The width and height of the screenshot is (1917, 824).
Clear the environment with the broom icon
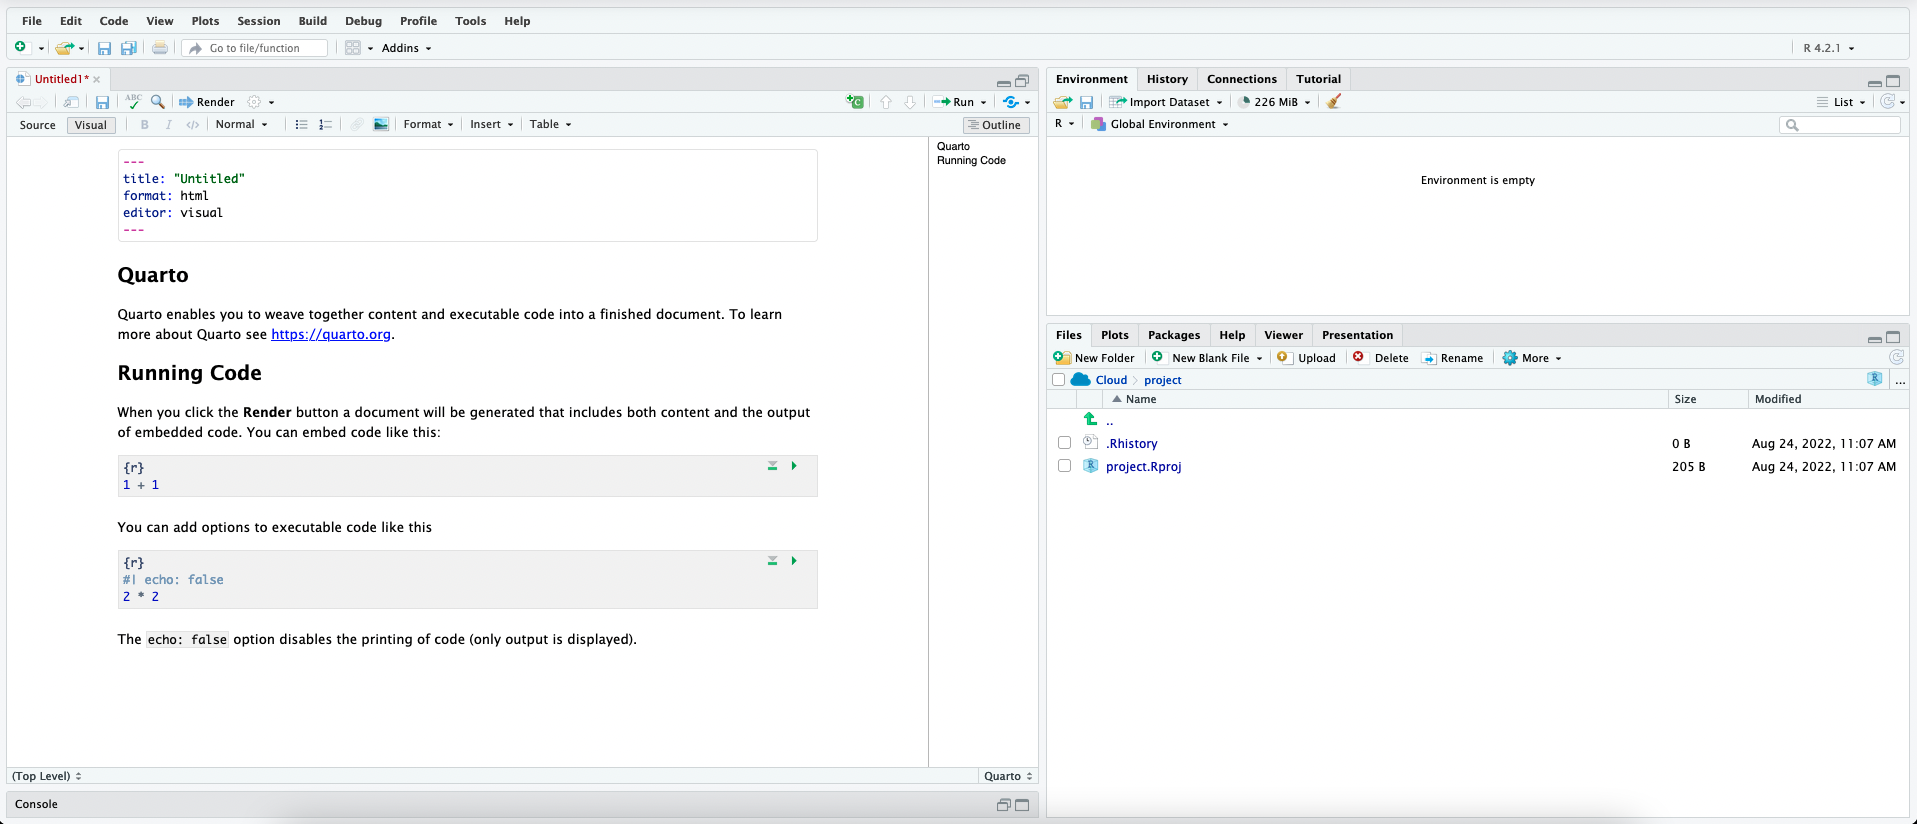point(1334,101)
